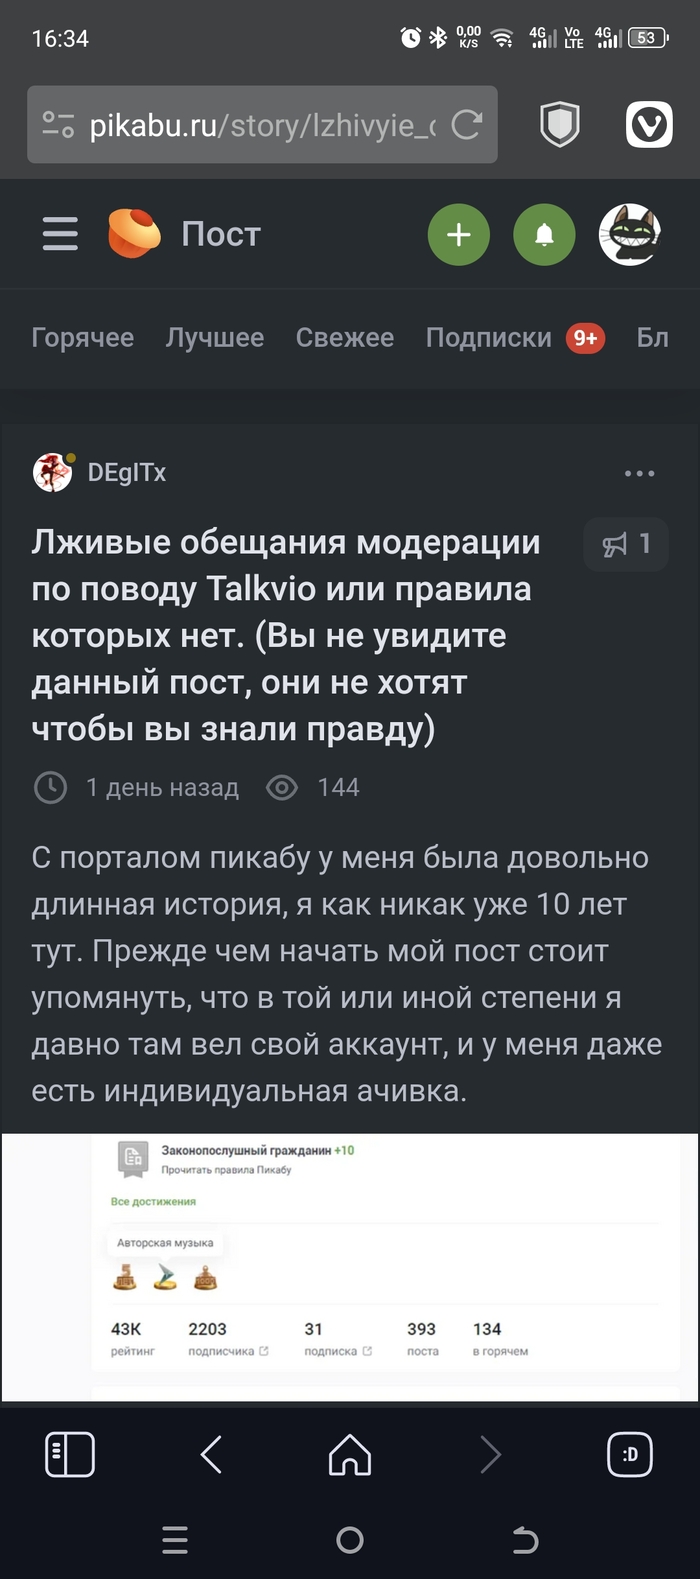Viewport: 700px width, 1579px height.
Task: Open the three-dot post options menu
Action: click(639, 473)
